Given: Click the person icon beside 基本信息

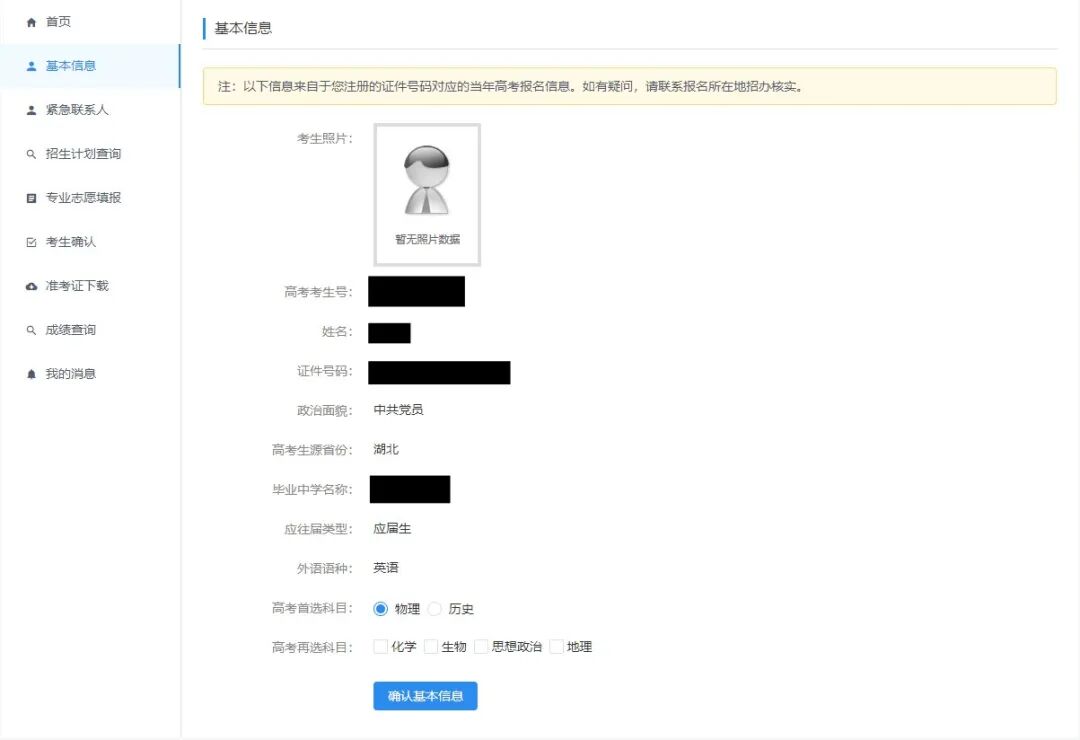Looking at the screenshot, I should coord(31,66).
